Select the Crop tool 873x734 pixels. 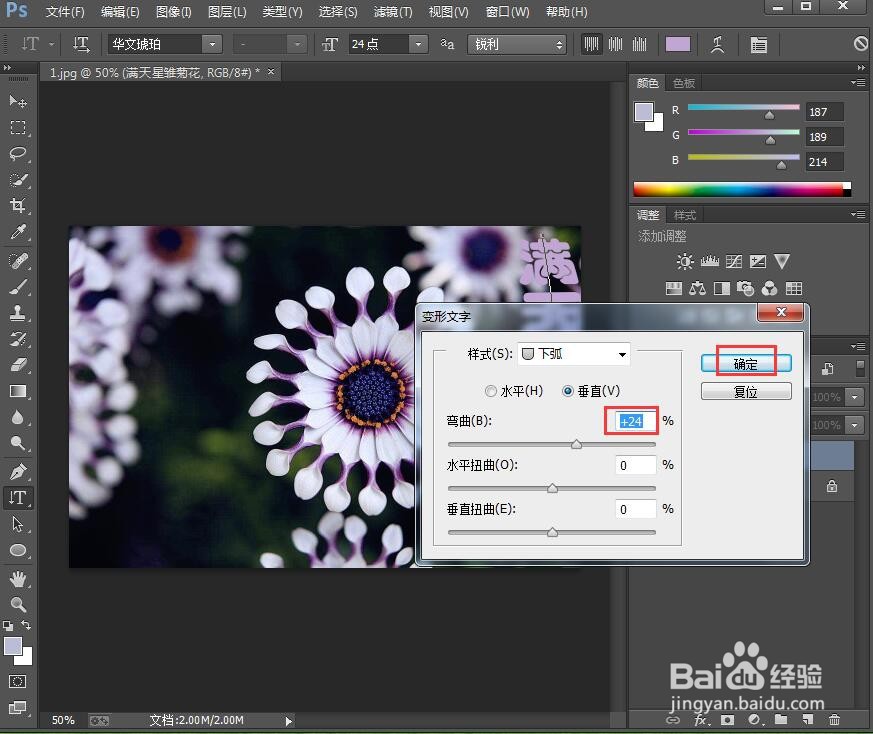coord(18,205)
